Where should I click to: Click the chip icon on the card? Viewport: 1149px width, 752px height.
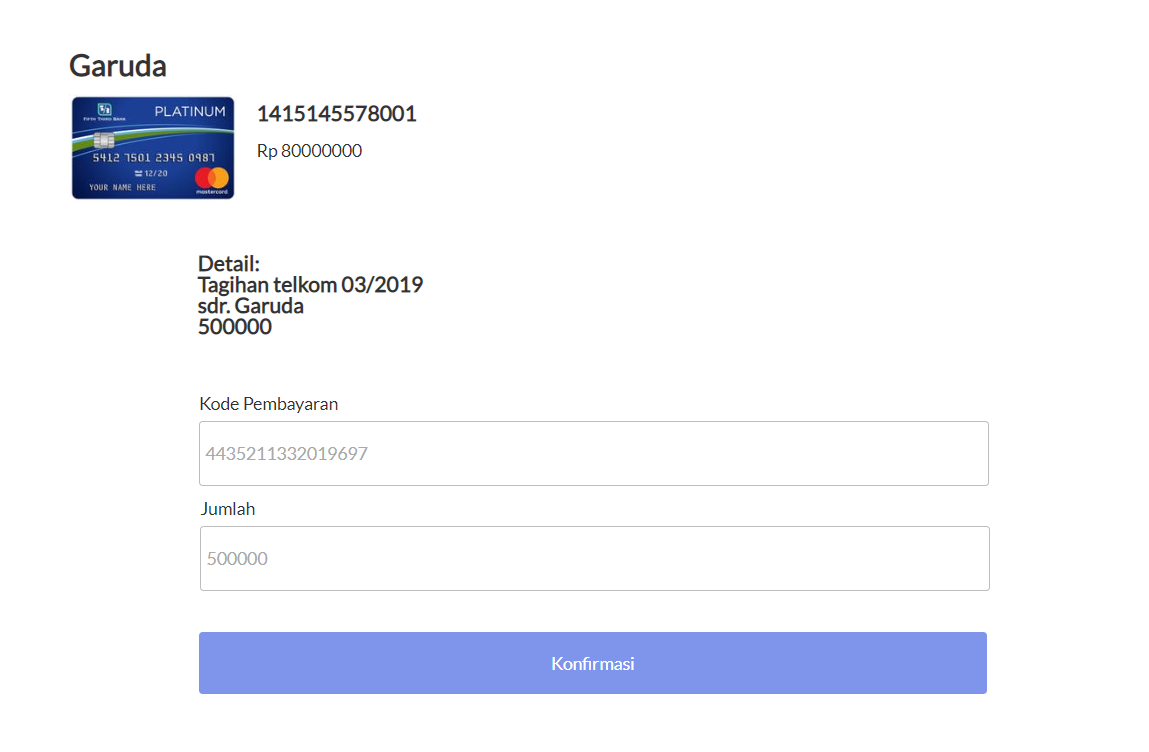104,140
